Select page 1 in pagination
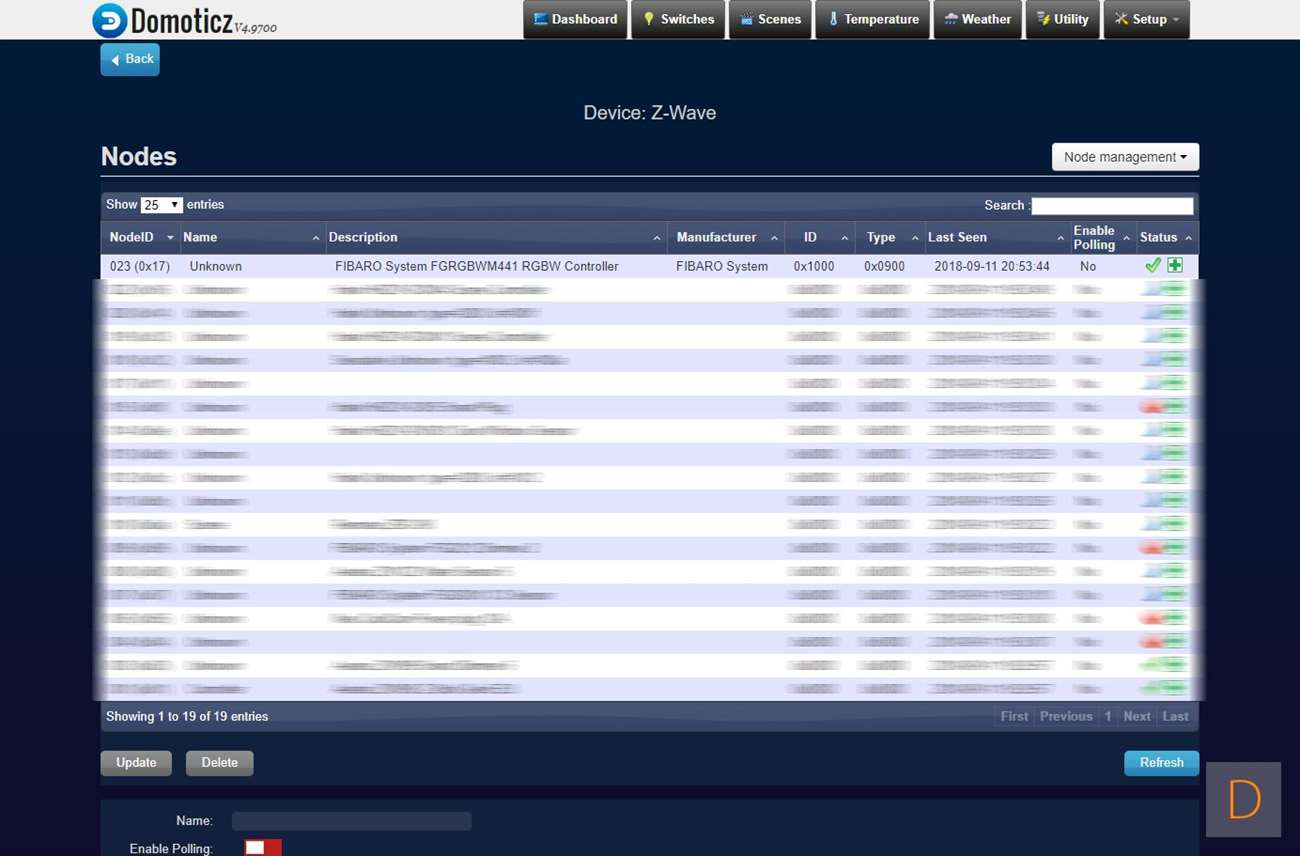The image size is (1300, 856). [1108, 717]
